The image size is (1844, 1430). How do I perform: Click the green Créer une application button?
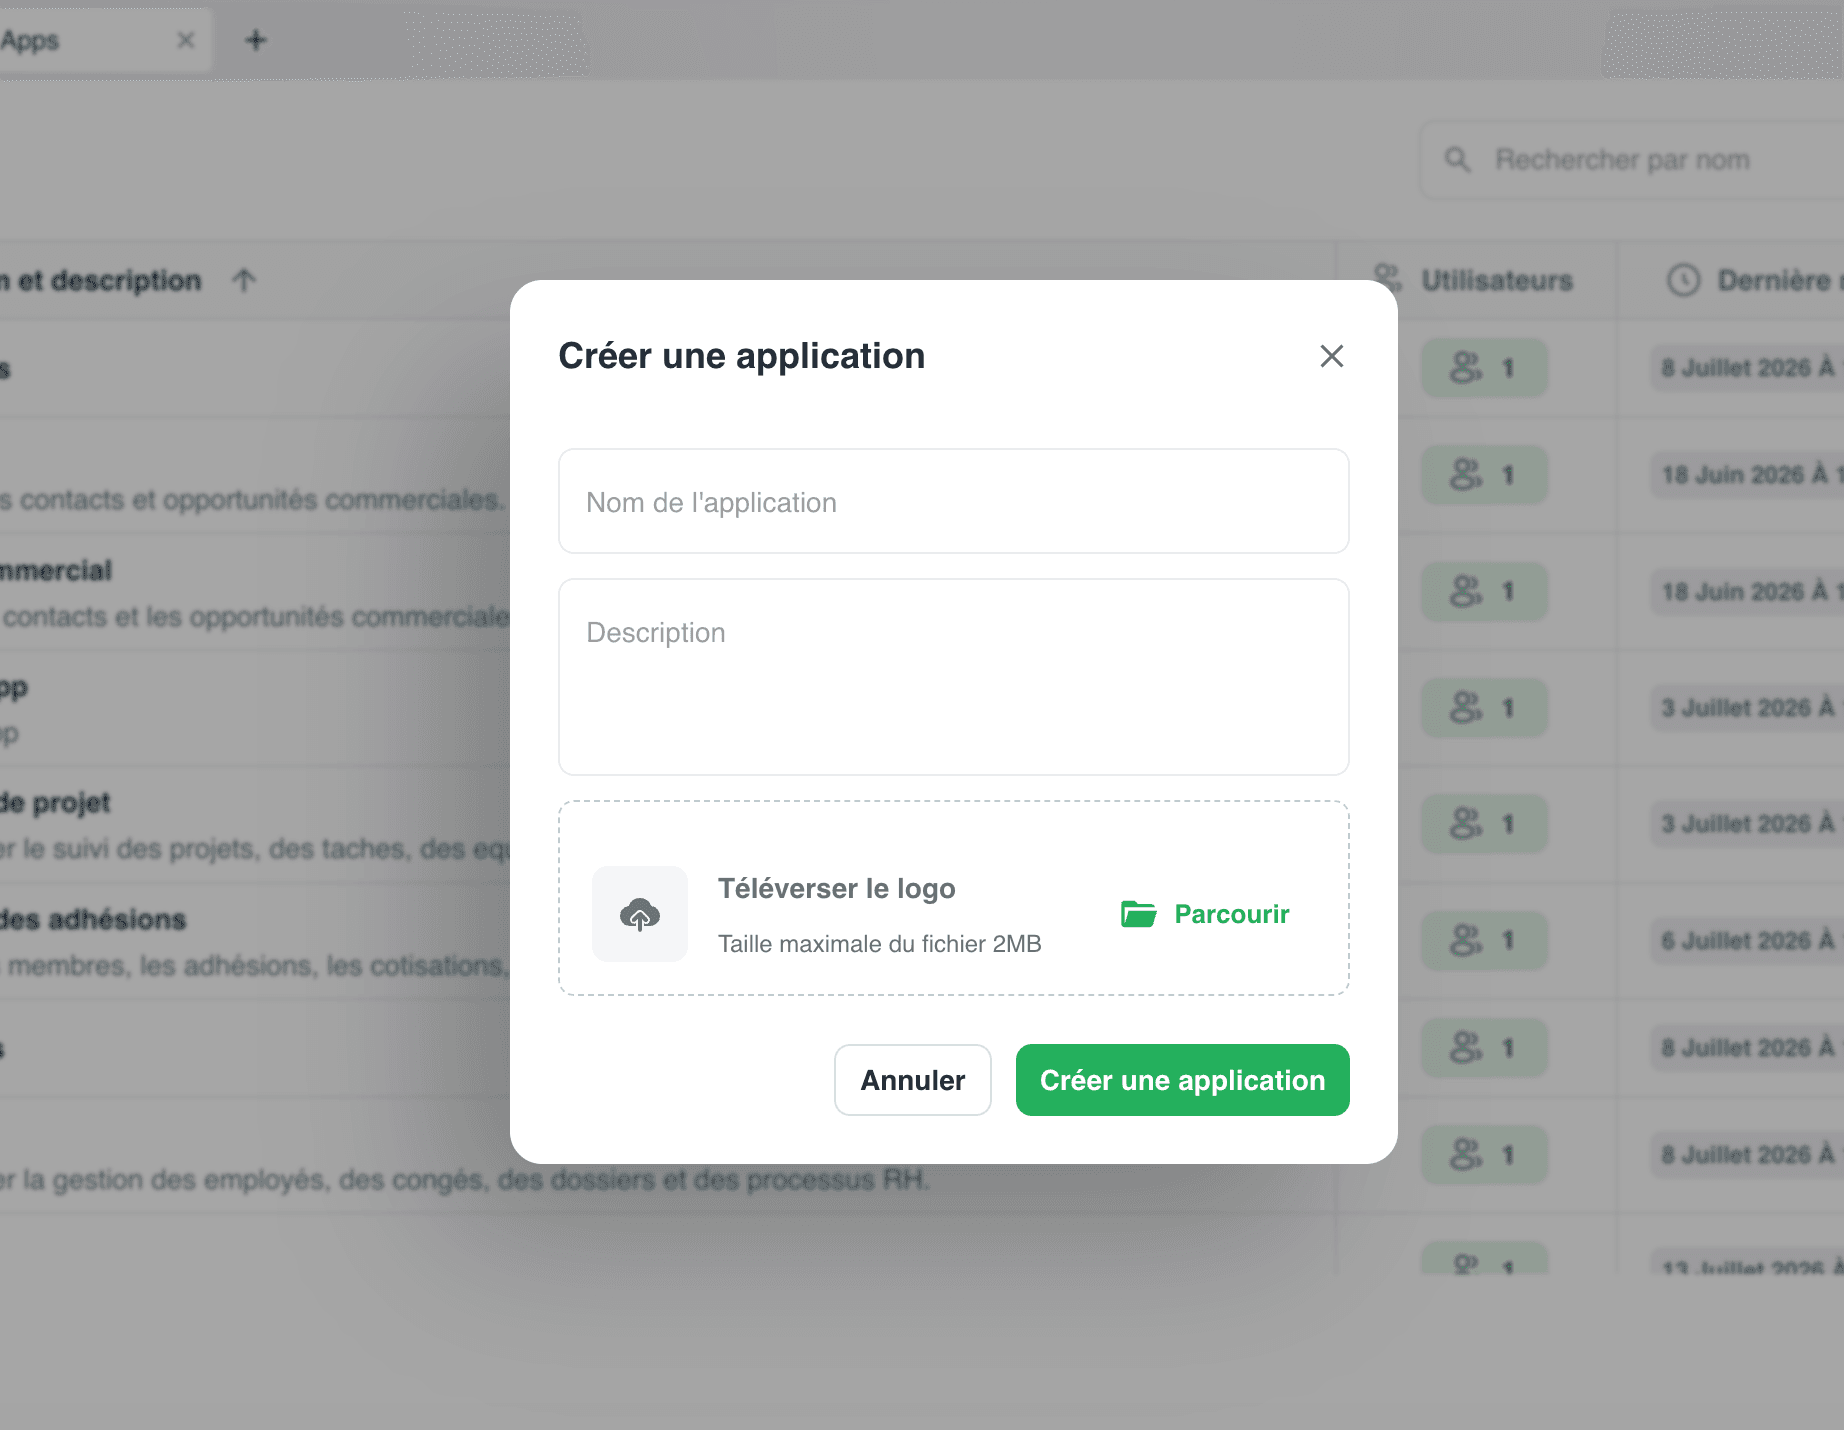[x=1182, y=1080]
